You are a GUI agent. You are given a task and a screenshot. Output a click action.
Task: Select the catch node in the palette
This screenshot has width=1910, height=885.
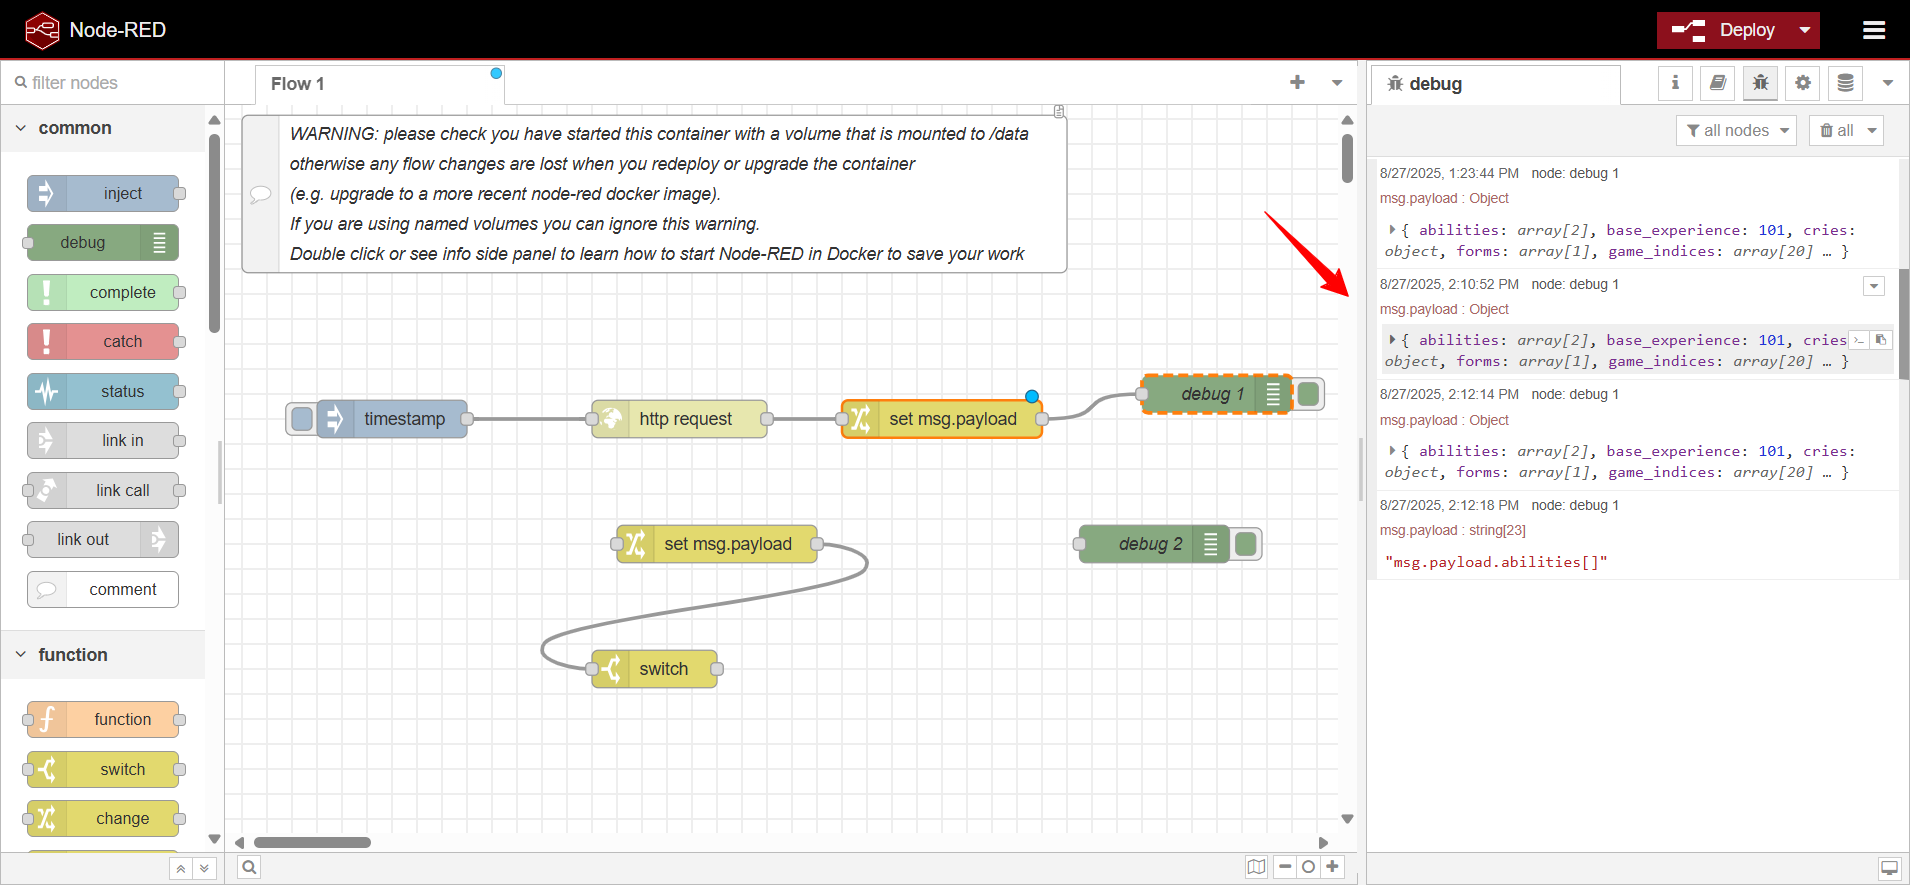coord(104,341)
